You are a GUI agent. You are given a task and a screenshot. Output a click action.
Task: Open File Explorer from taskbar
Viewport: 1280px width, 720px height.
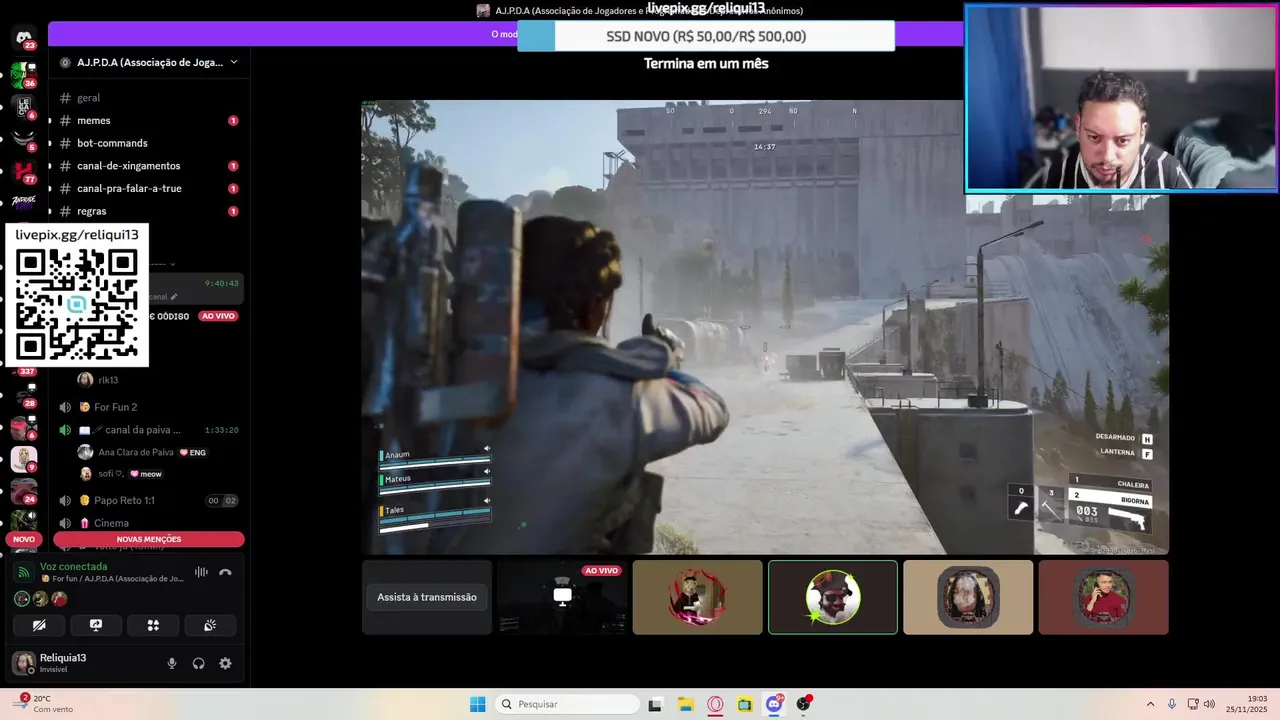685,704
